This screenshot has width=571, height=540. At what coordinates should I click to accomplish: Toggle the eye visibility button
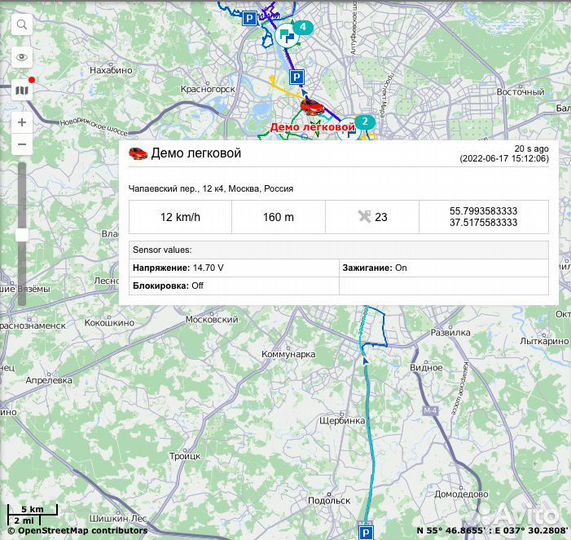tap(22, 57)
